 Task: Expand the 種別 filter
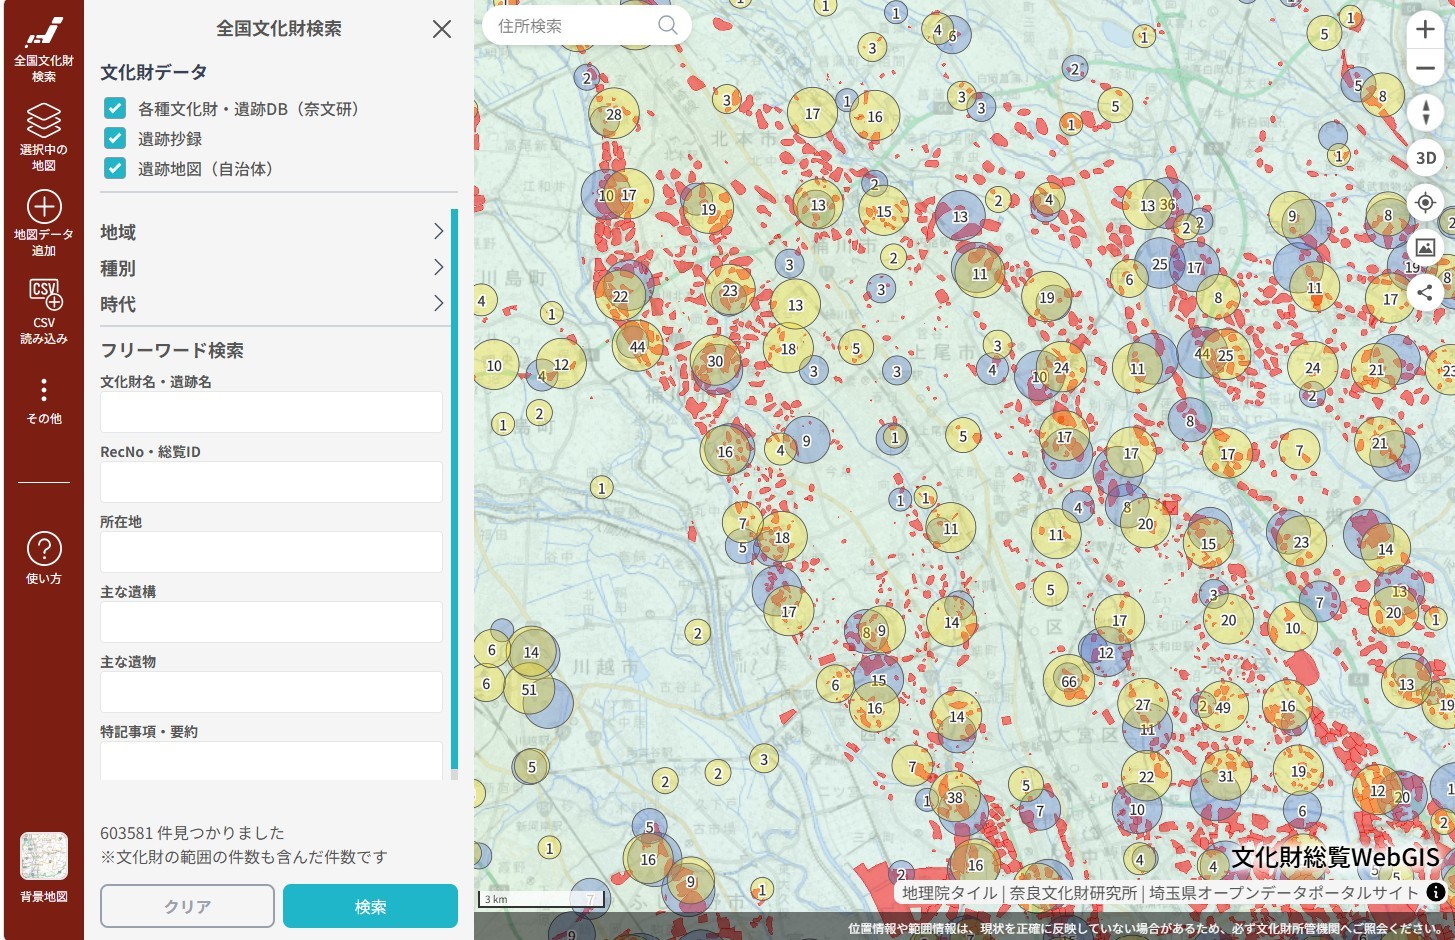pos(272,268)
